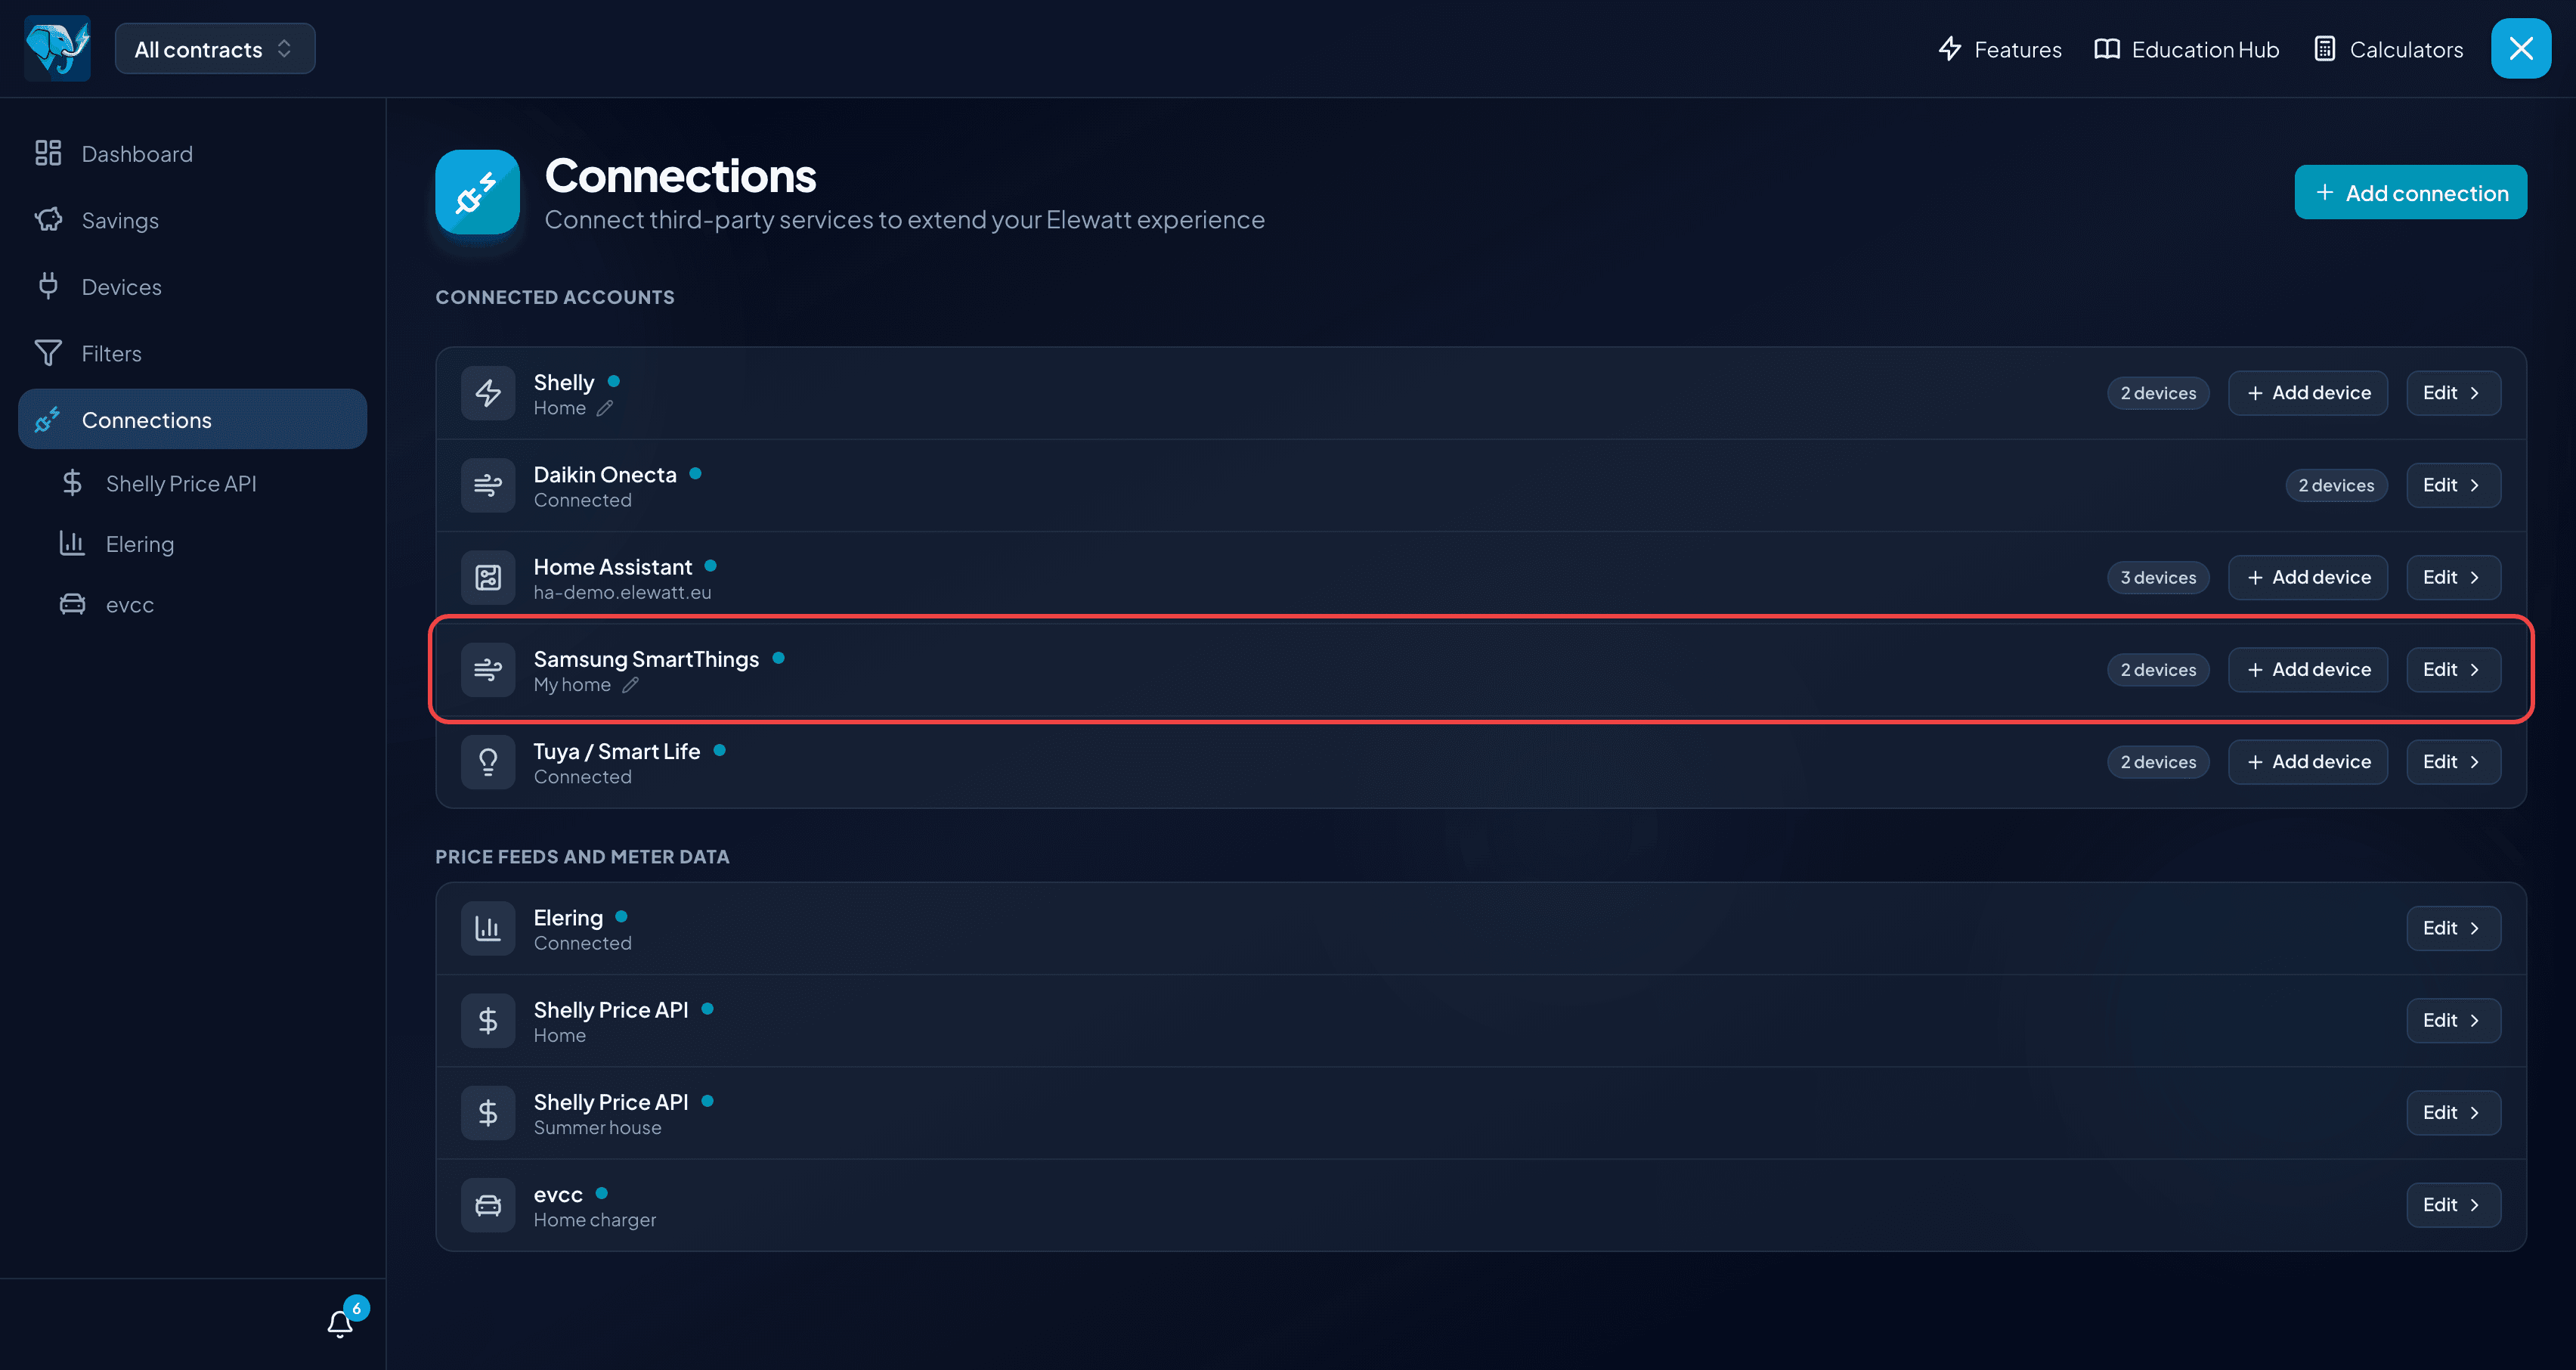Open Edit for Daikin Onecta
The height and width of the screenshot is (1370, 2576).
tap(2453, 485)
